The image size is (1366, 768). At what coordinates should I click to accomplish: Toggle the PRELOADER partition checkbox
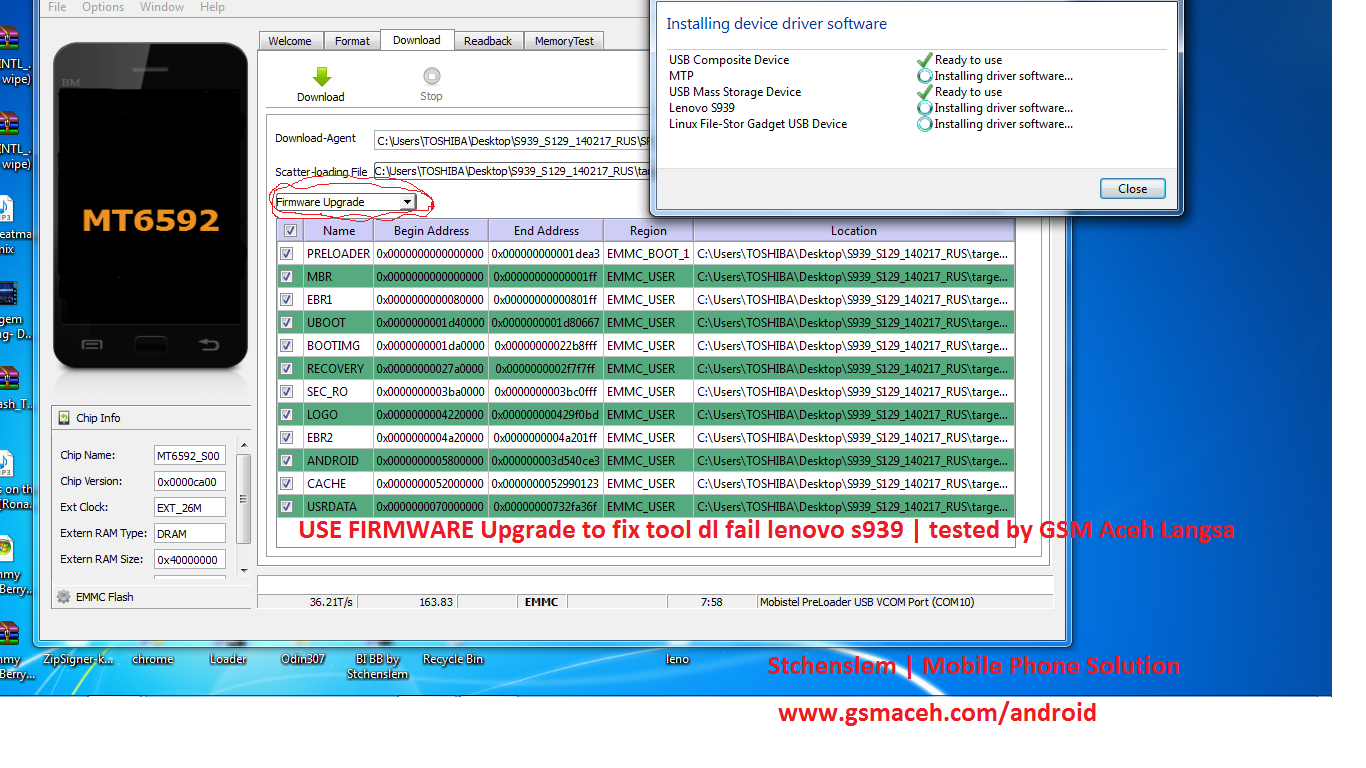[x=287, y=254]
